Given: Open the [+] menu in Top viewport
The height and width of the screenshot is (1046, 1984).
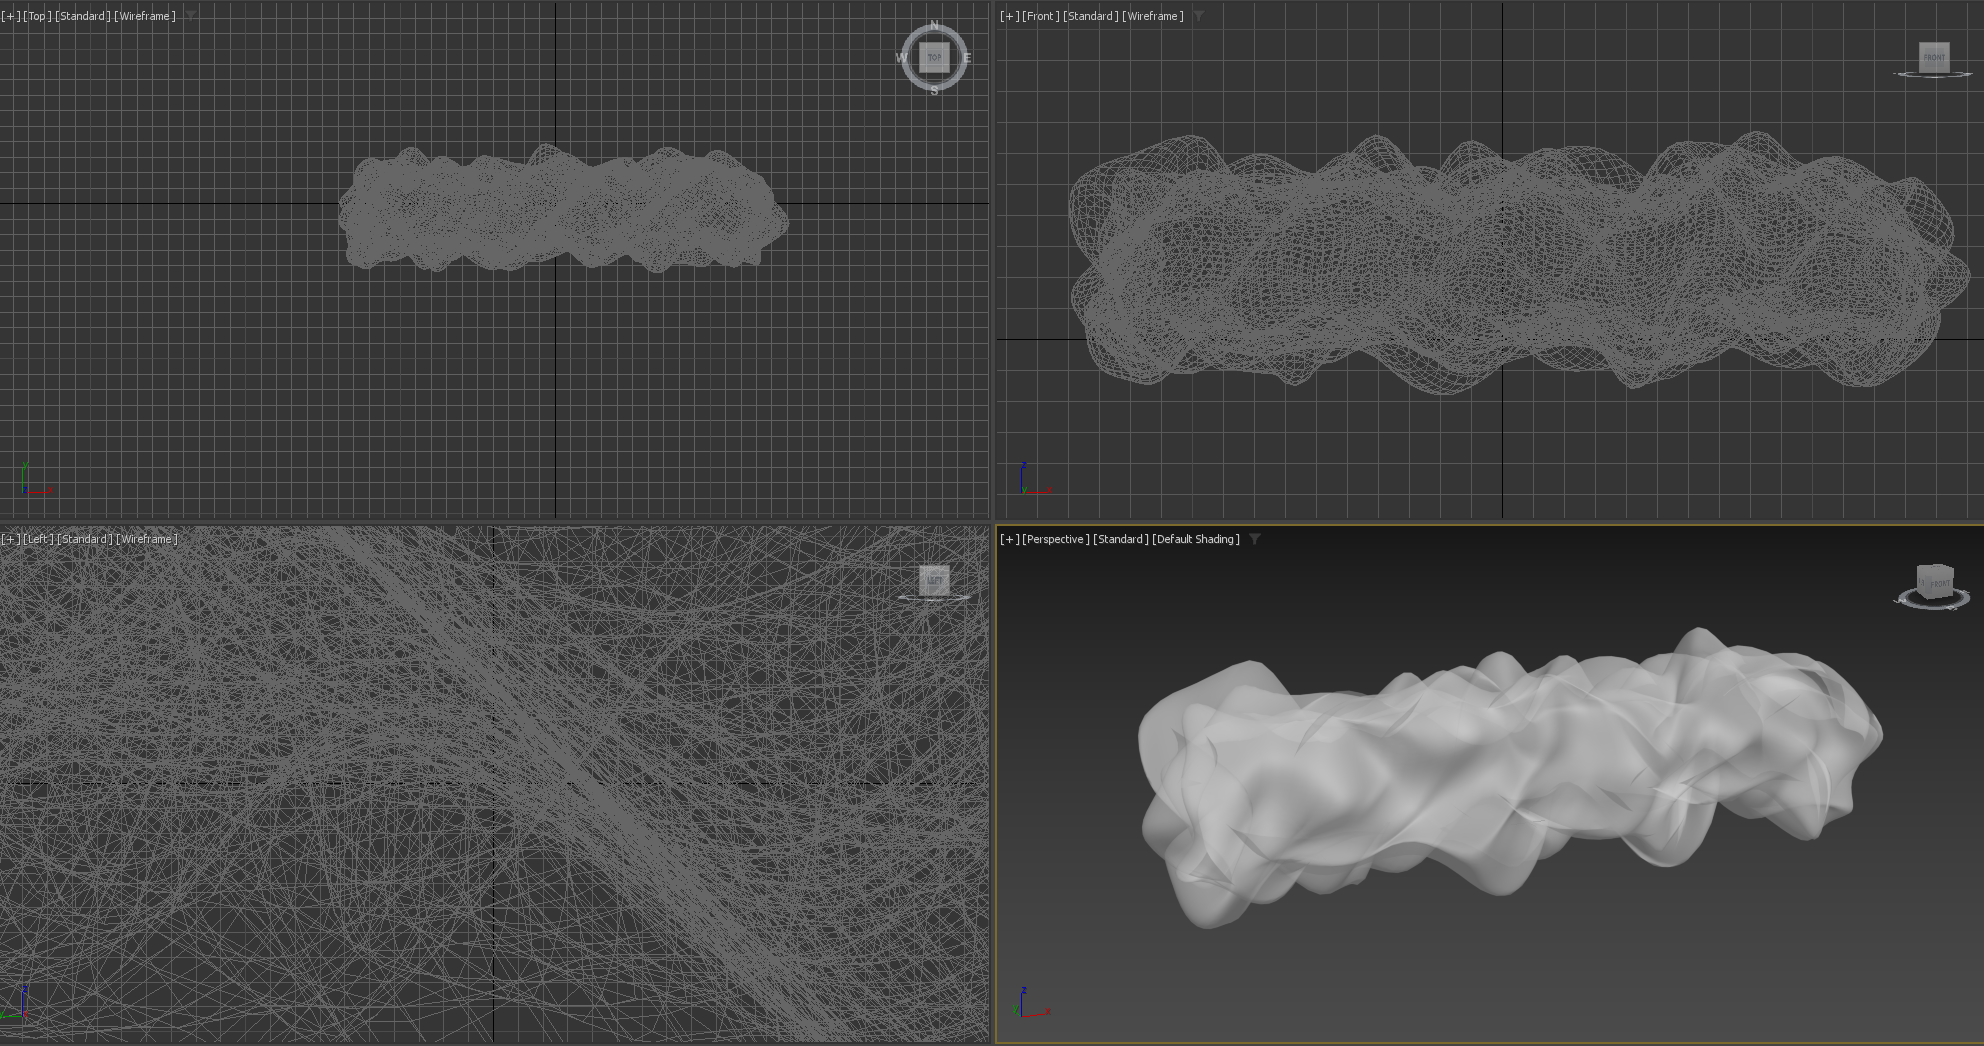Looking at the screenshot, I should tap(10, 16).
